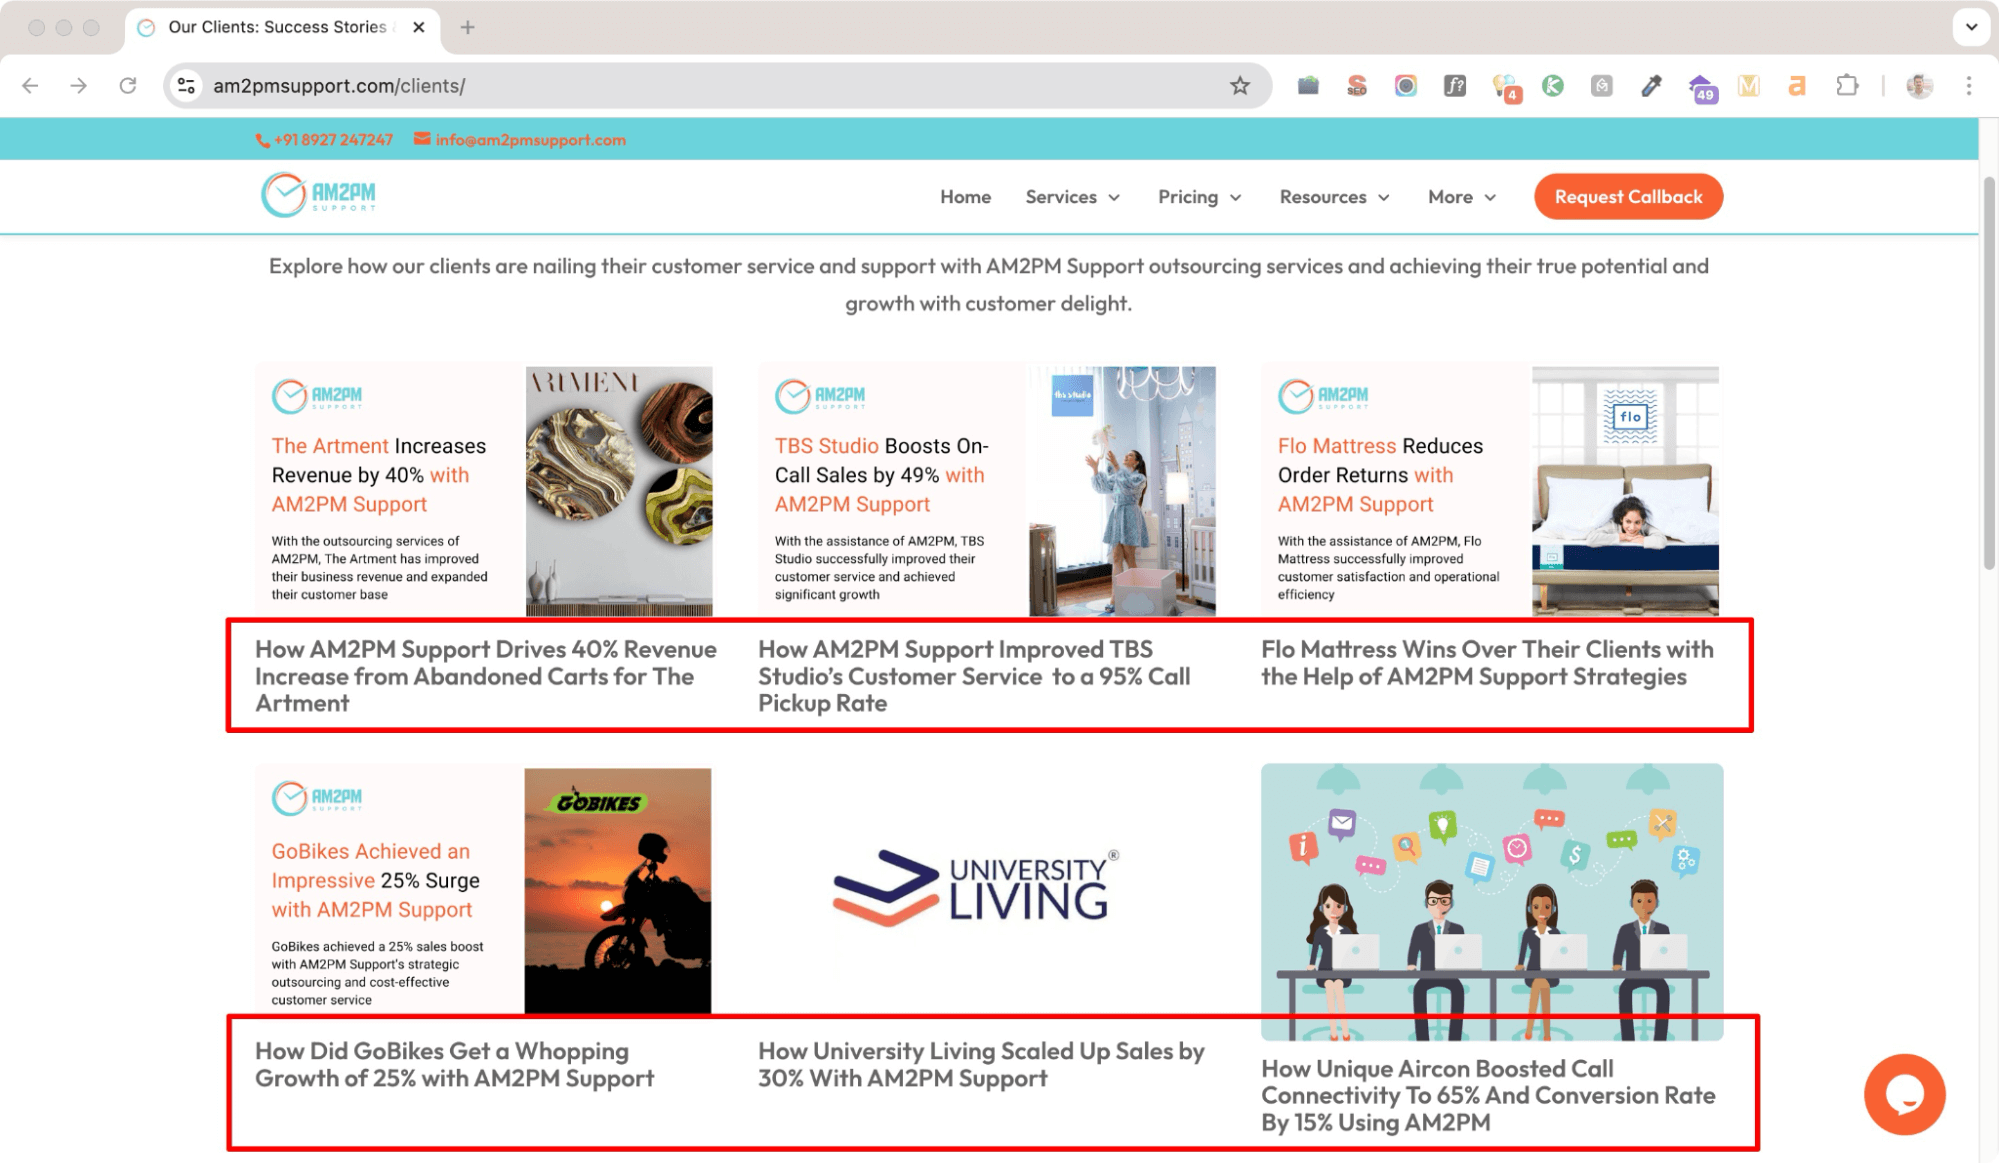Open the tab search chevron
Image resolution: width=1999 pixels, height=1163 pixels.
pyautogui.click(x=1971, y=27)
